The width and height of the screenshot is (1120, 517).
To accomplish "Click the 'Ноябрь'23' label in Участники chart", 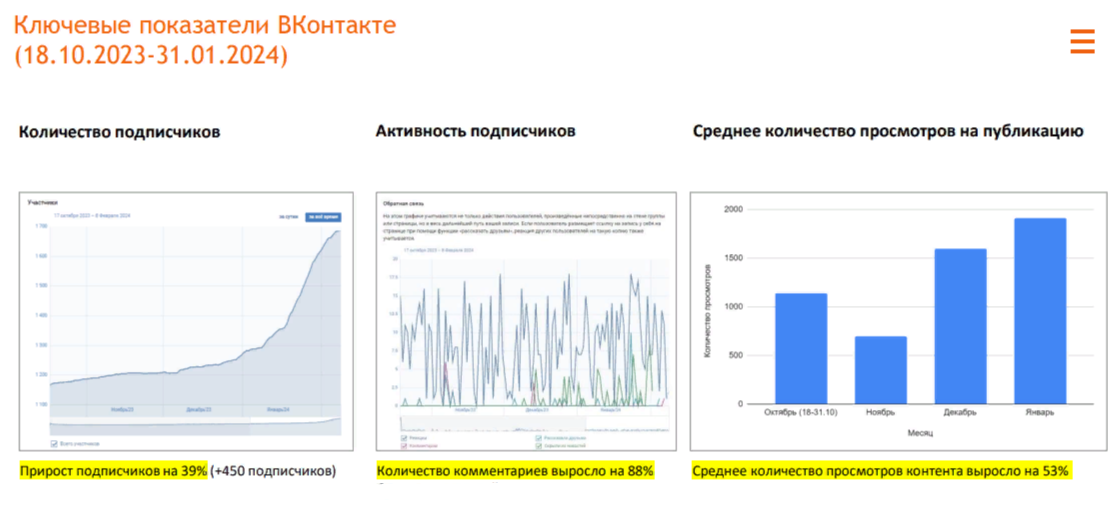I will point(124,410).
